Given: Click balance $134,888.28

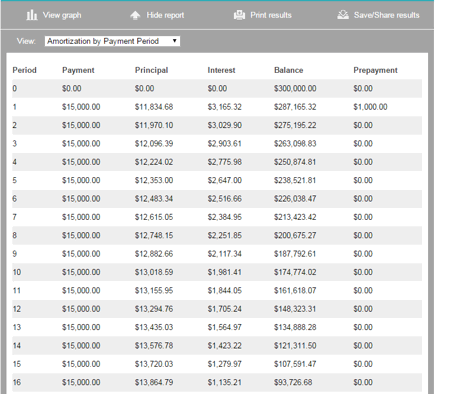Looking at the screenshot, I should point(295,327).
